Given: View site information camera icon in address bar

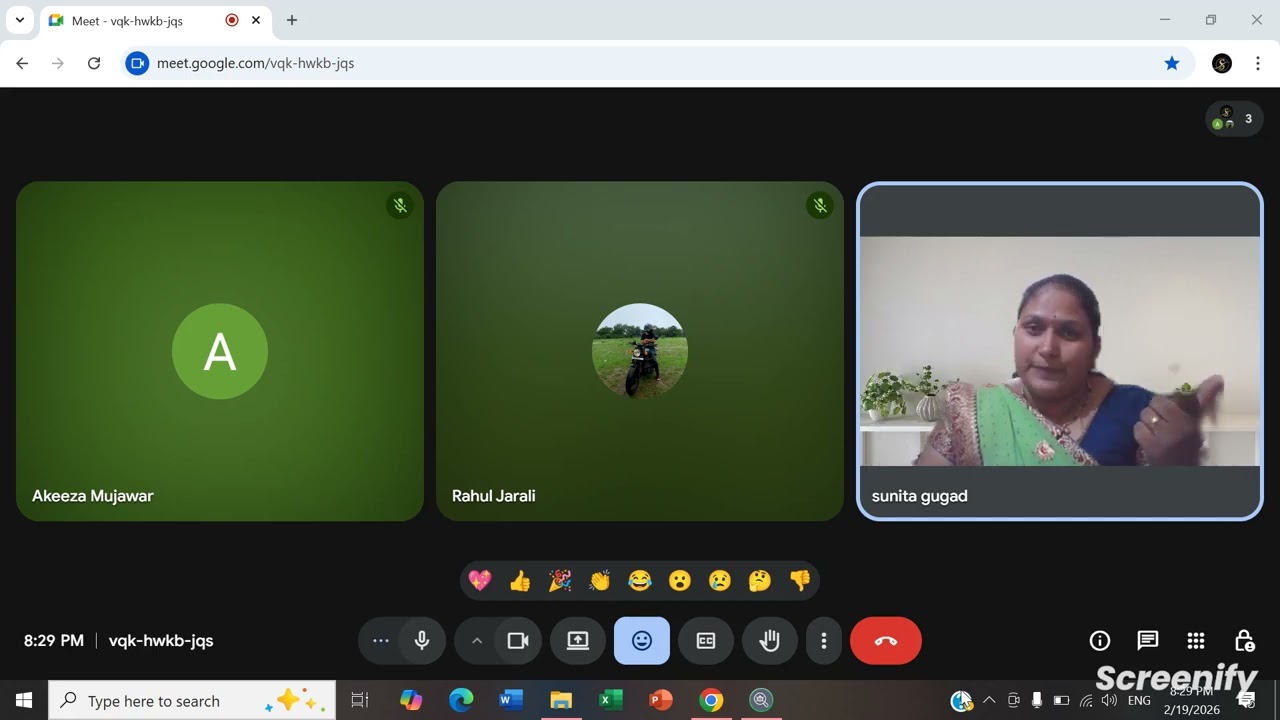Looking at the screenshot, I should [137, 63].
